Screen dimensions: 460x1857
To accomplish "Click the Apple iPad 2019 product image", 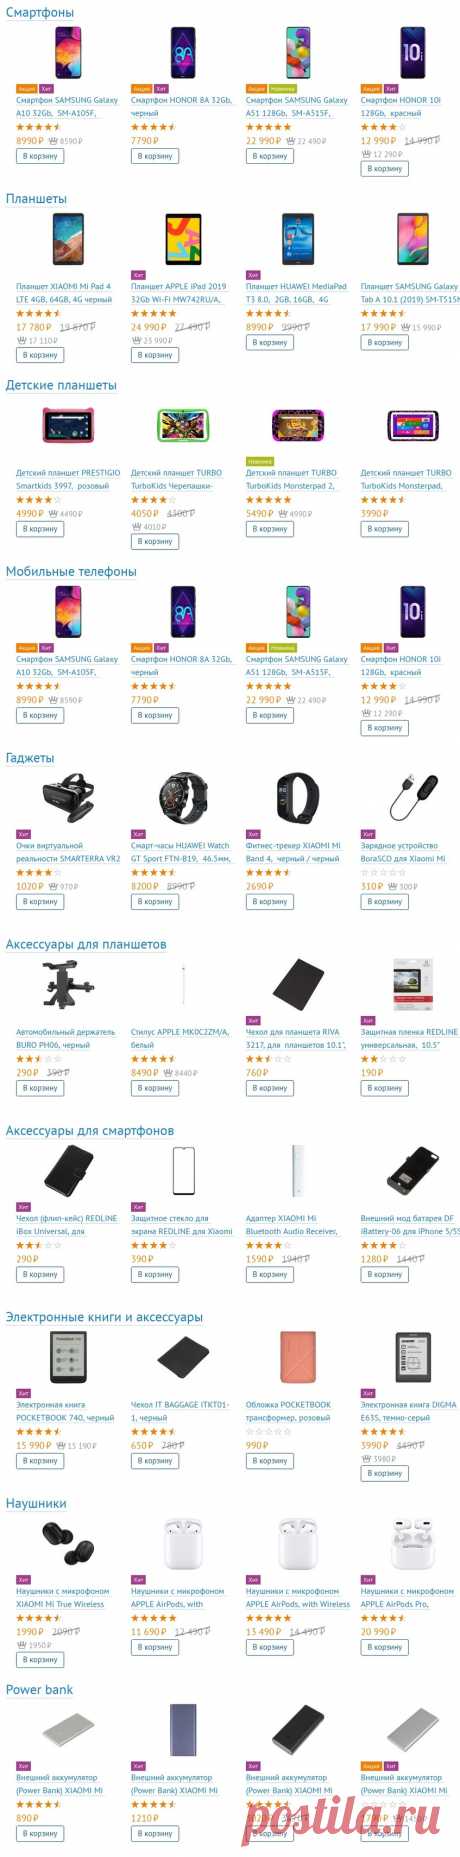I will click(x=183, y=240).
